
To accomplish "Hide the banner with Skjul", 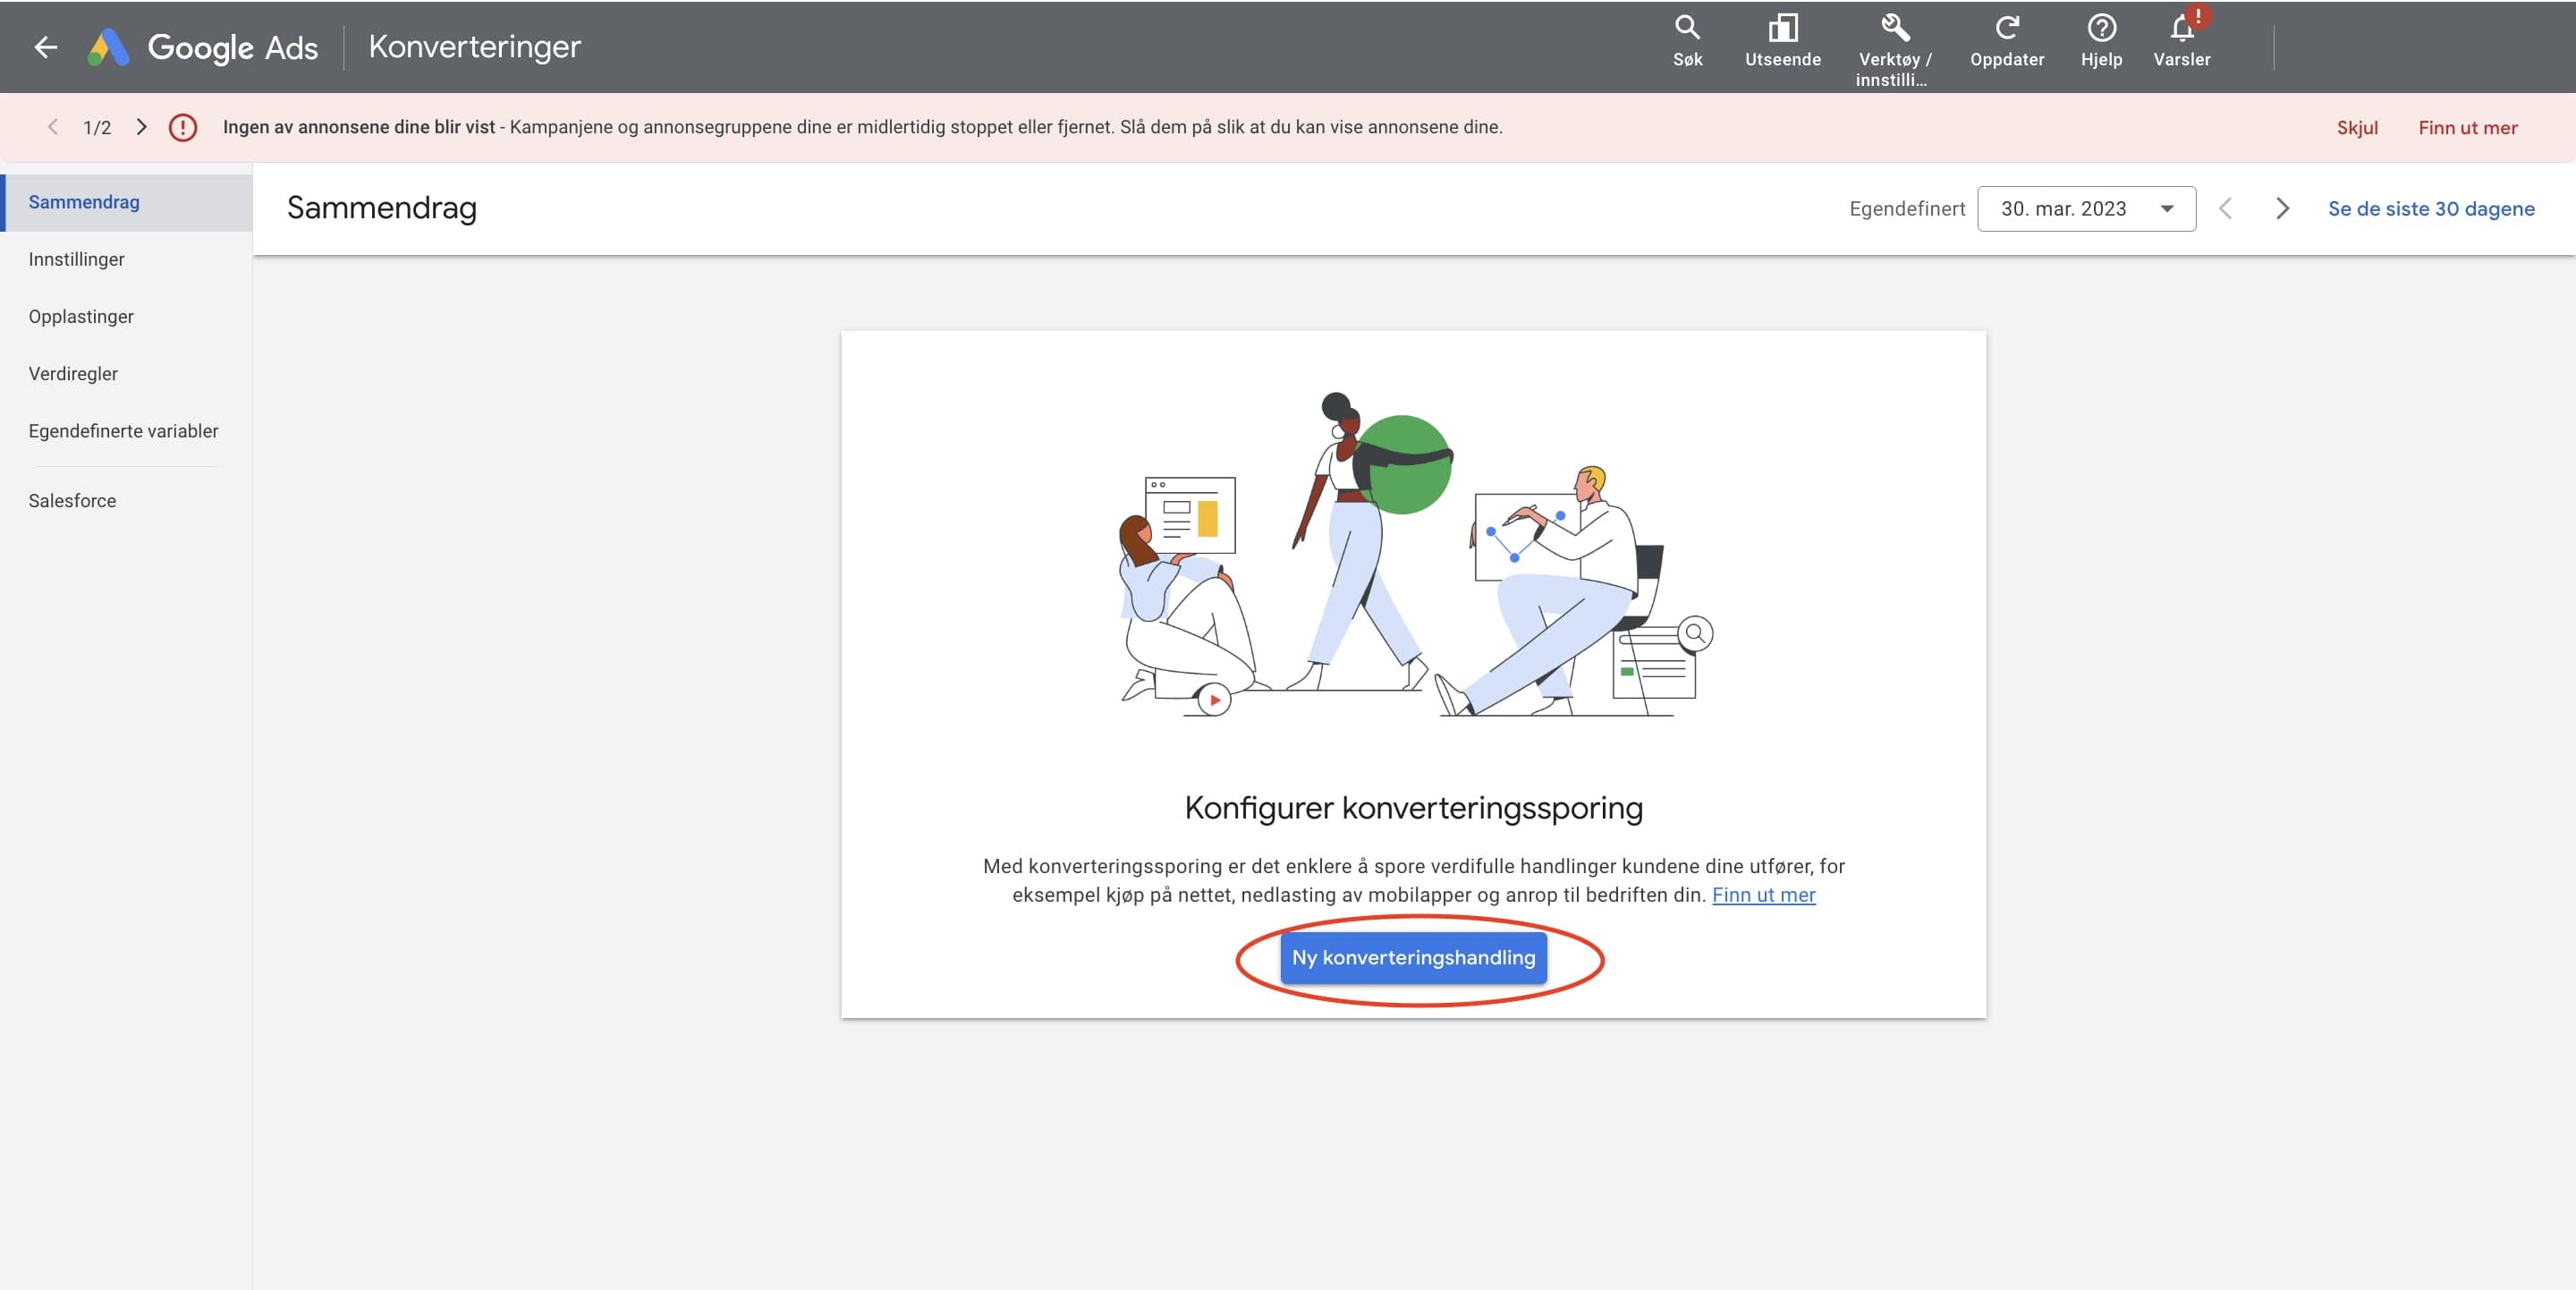I will [2356, 128].
